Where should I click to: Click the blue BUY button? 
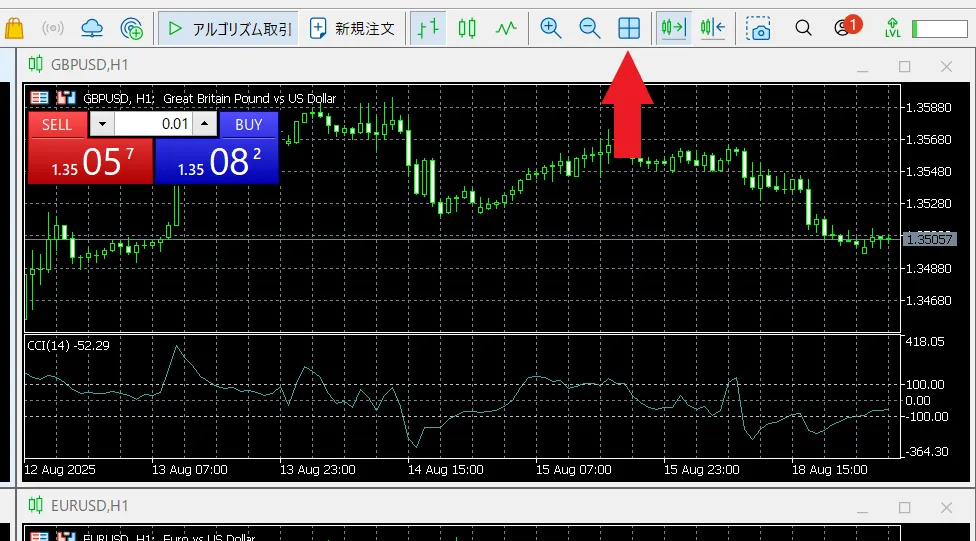[x=248, y=124]
